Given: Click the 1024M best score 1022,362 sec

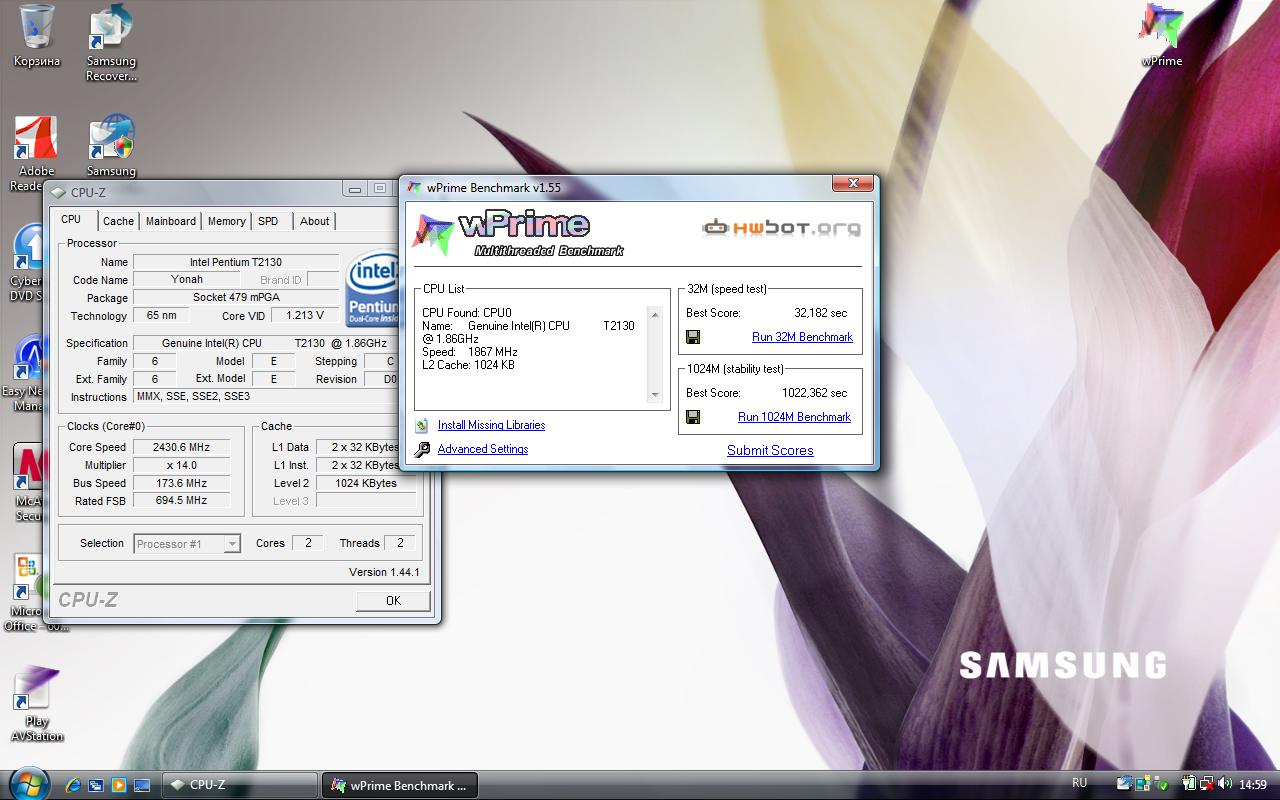Looking at the screenshot, I should point(814,393).
